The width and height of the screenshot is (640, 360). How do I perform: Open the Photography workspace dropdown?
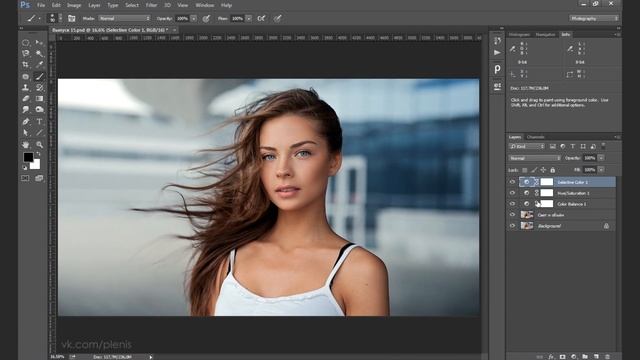[594, 18]
